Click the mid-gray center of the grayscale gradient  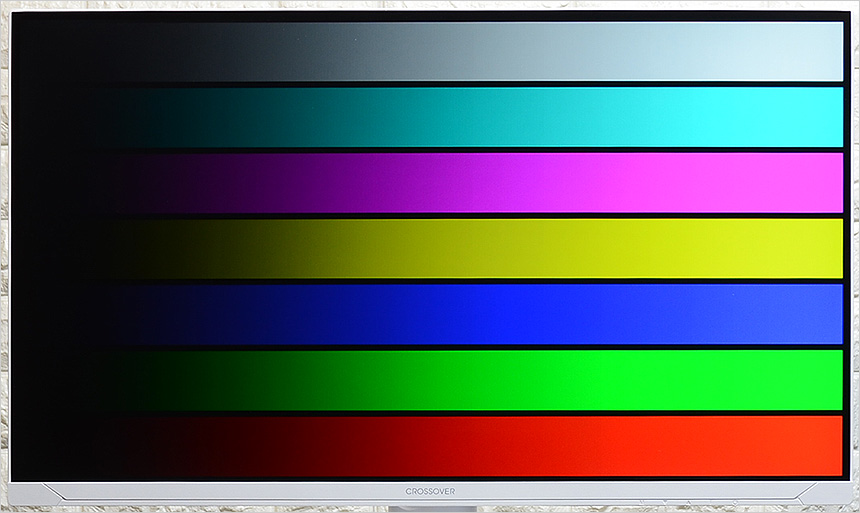click(430, 52)
